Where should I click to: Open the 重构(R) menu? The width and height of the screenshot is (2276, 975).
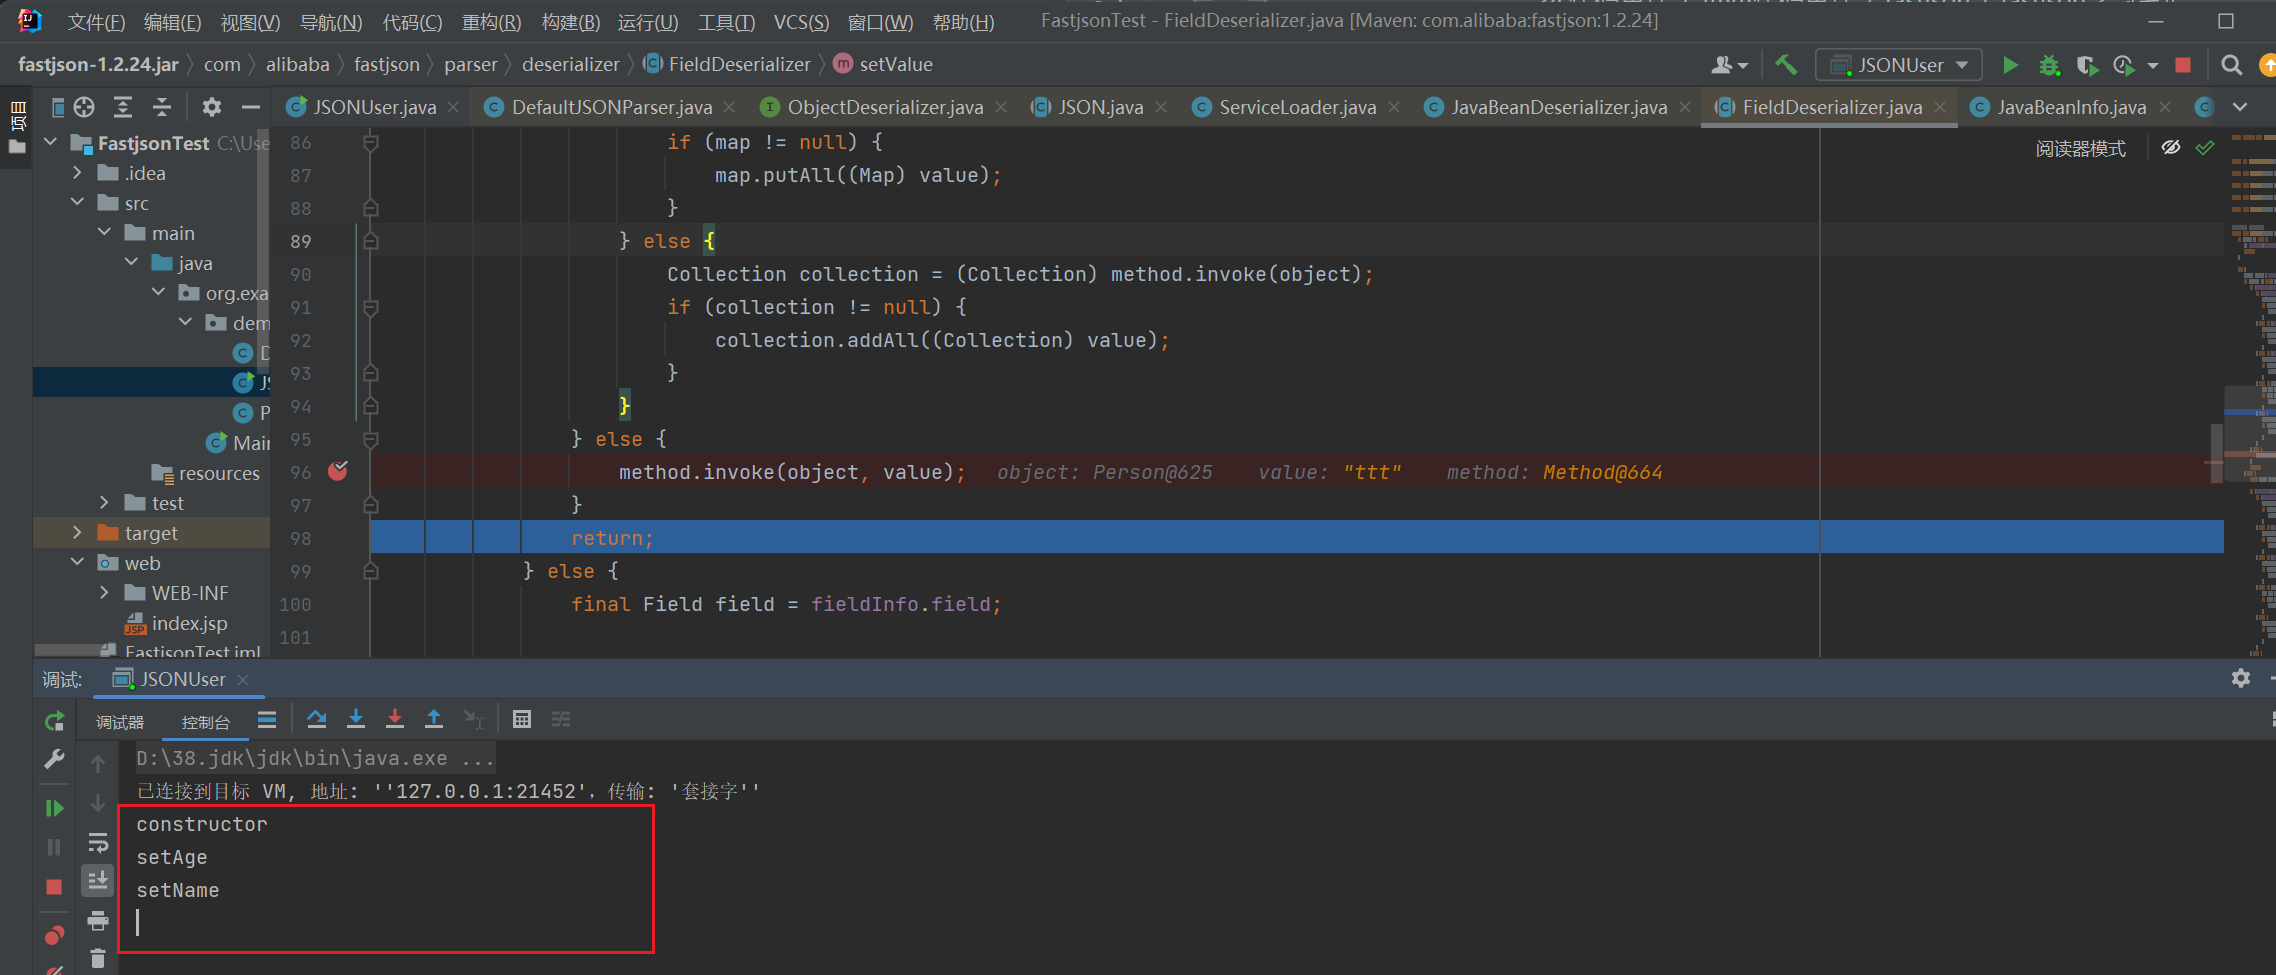[492, 22]
